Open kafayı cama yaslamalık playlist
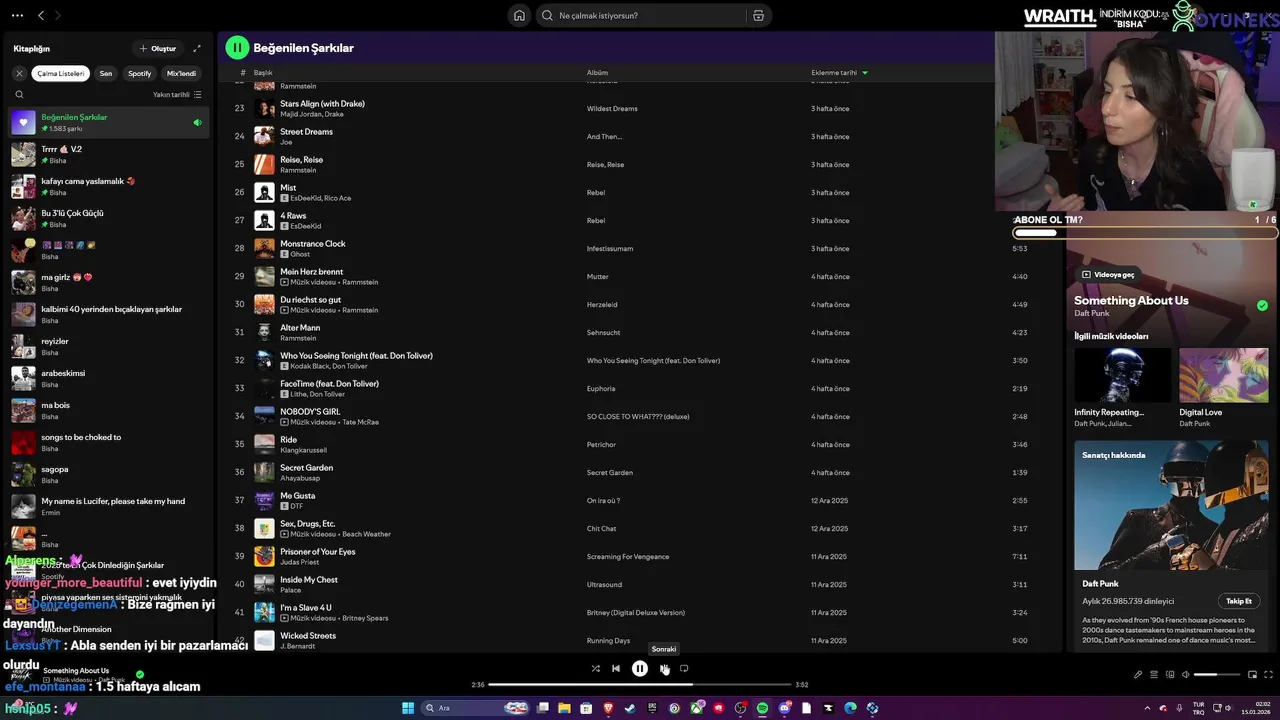Image resolution: width=1280 pixels, height=720 pixels. click(109, 186)
